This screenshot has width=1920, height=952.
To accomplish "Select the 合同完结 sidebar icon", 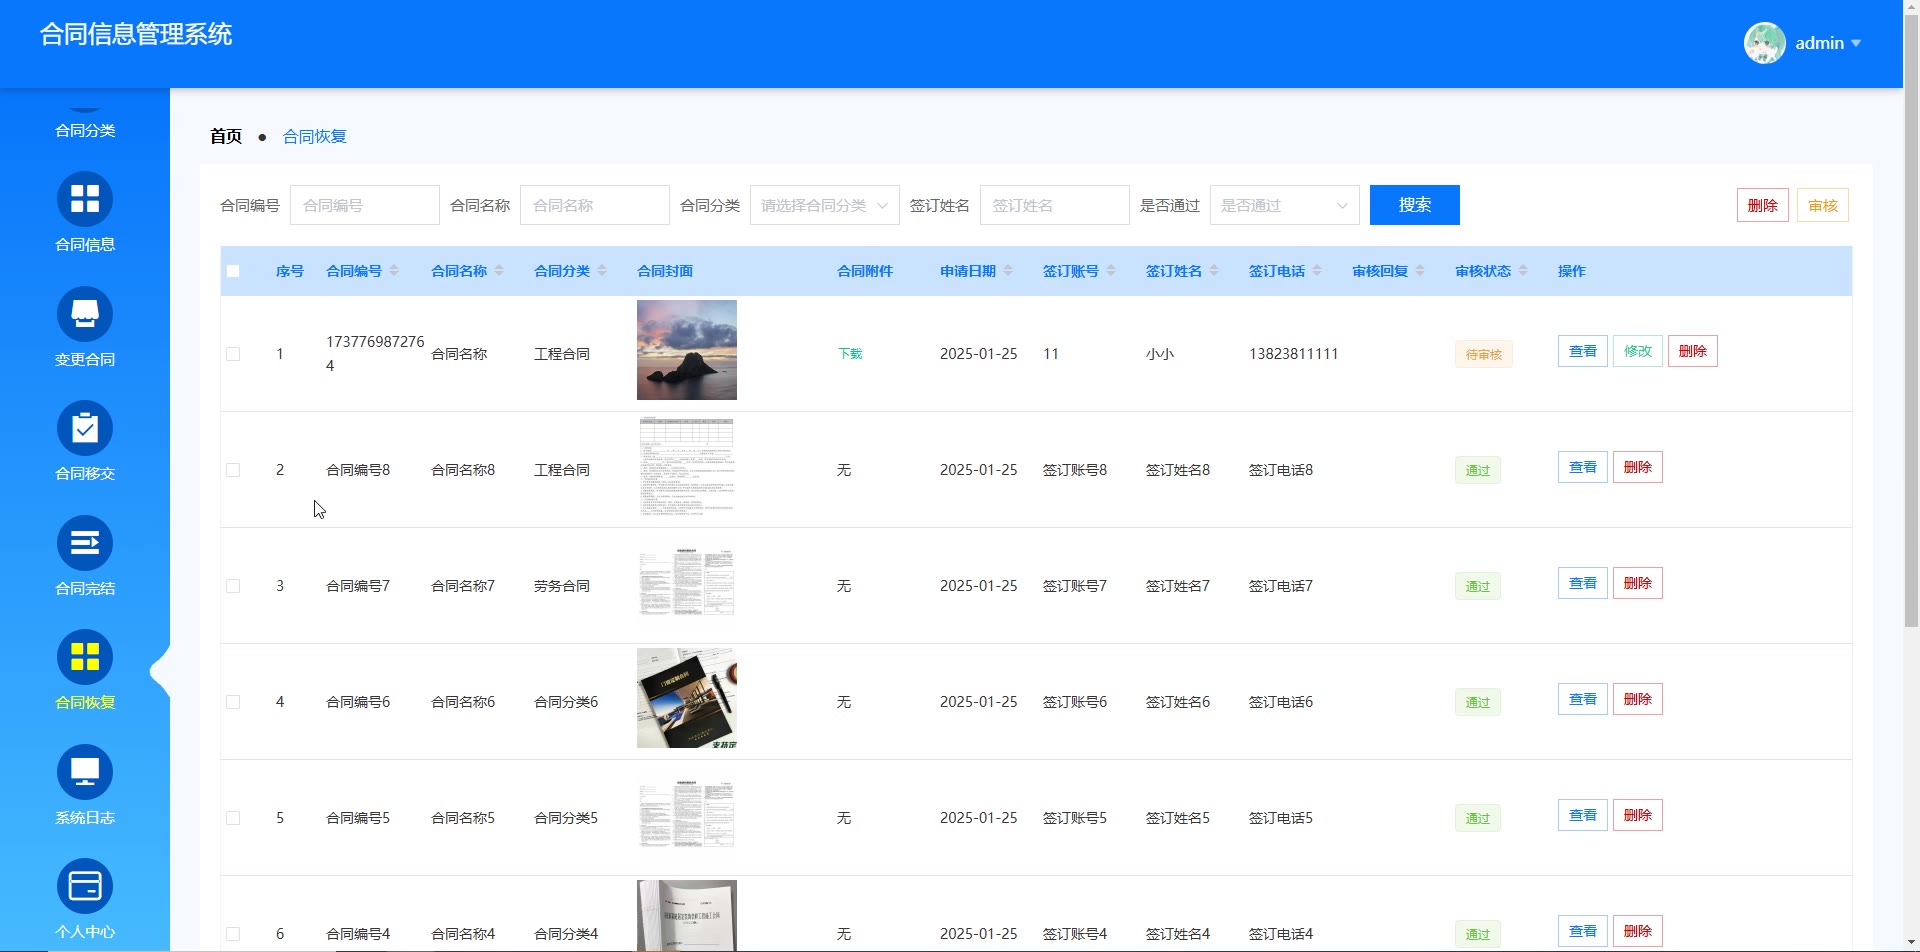I will pyautogui.click(x=85, y=543).
